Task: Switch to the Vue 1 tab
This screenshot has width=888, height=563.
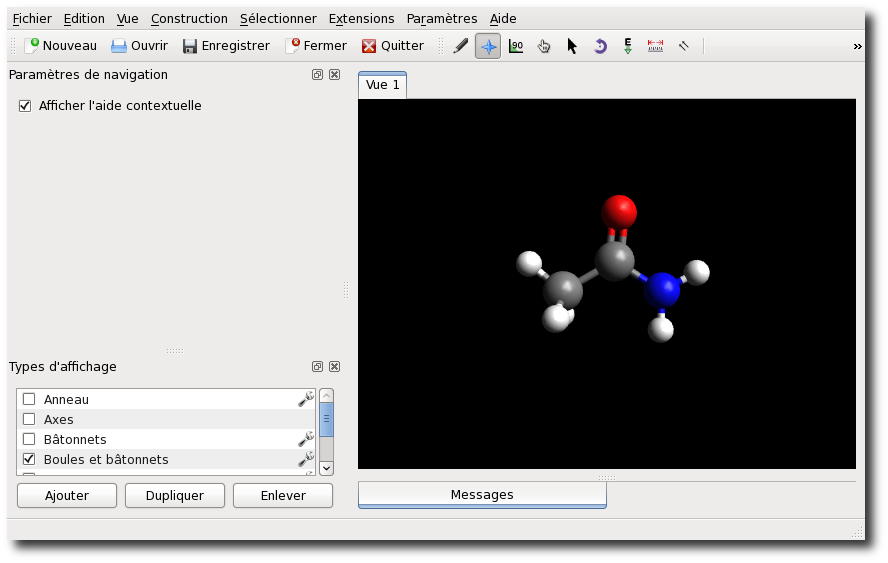Action: click(x=382, y=85)
